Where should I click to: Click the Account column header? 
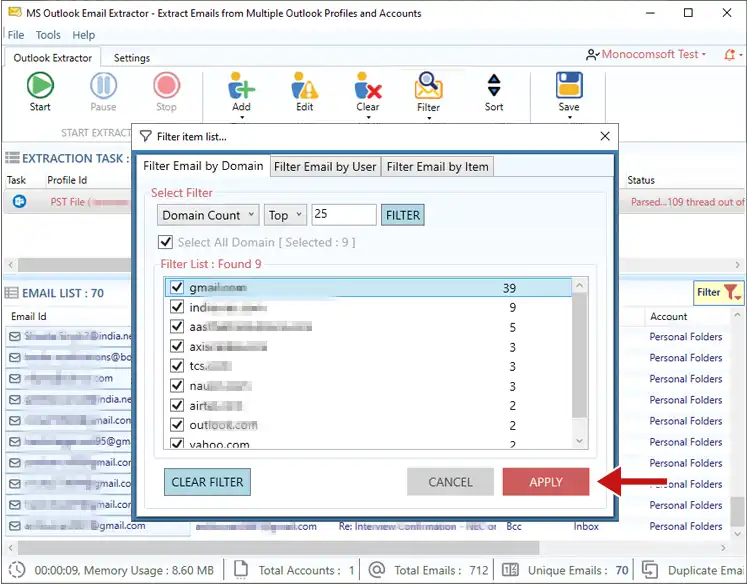pos(668,316)
